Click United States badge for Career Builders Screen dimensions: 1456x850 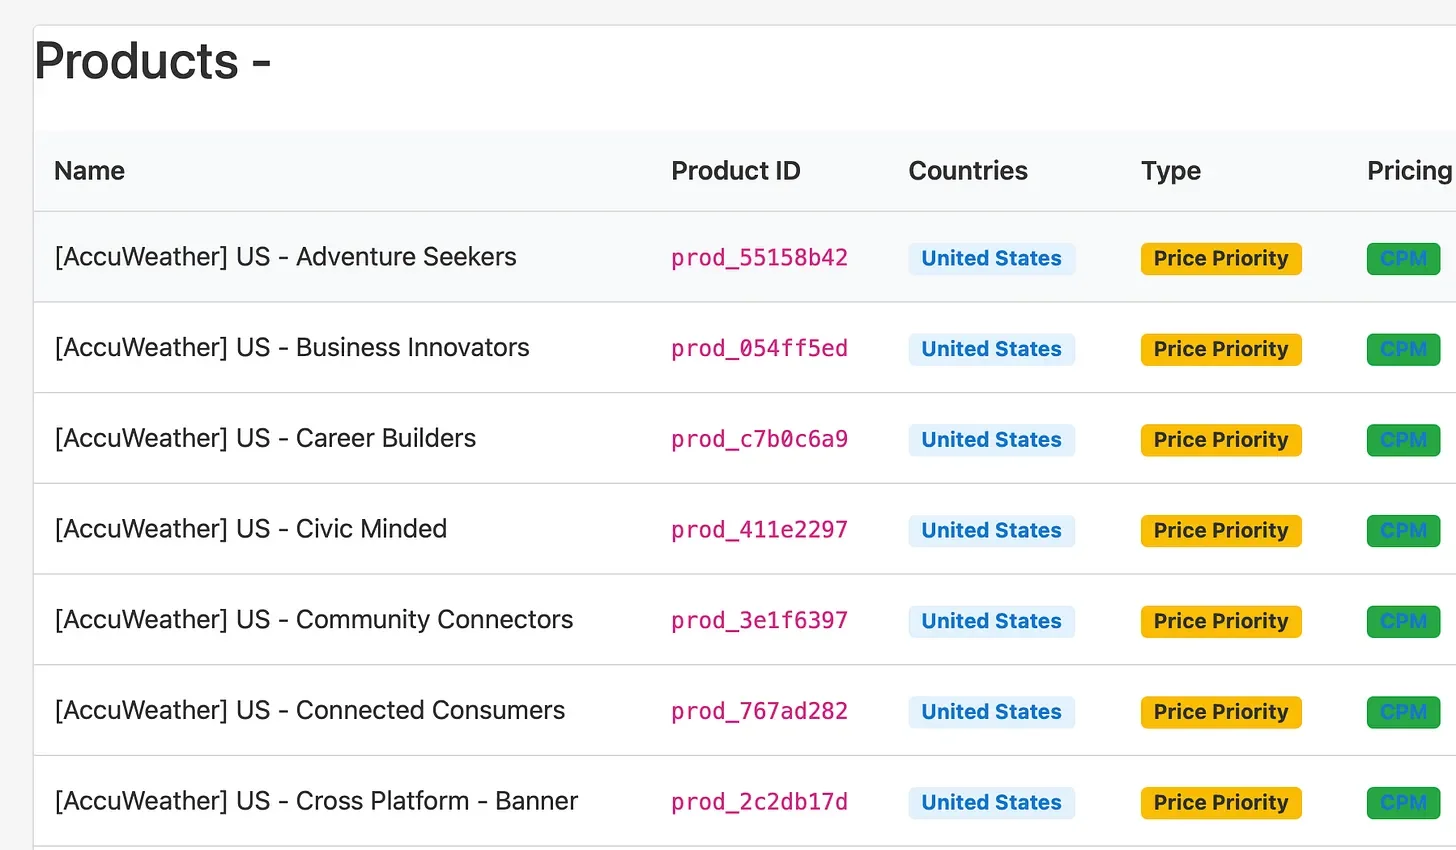(991, 440)
